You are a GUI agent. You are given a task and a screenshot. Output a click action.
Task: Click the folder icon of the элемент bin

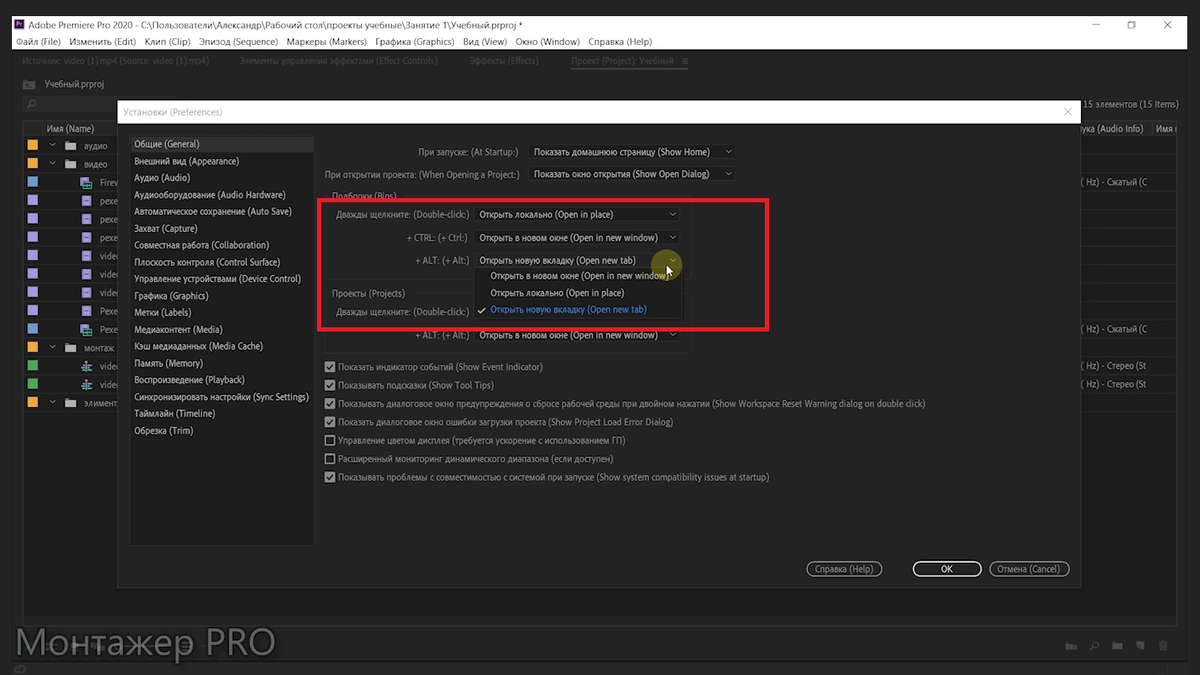[x=71, y=402]
